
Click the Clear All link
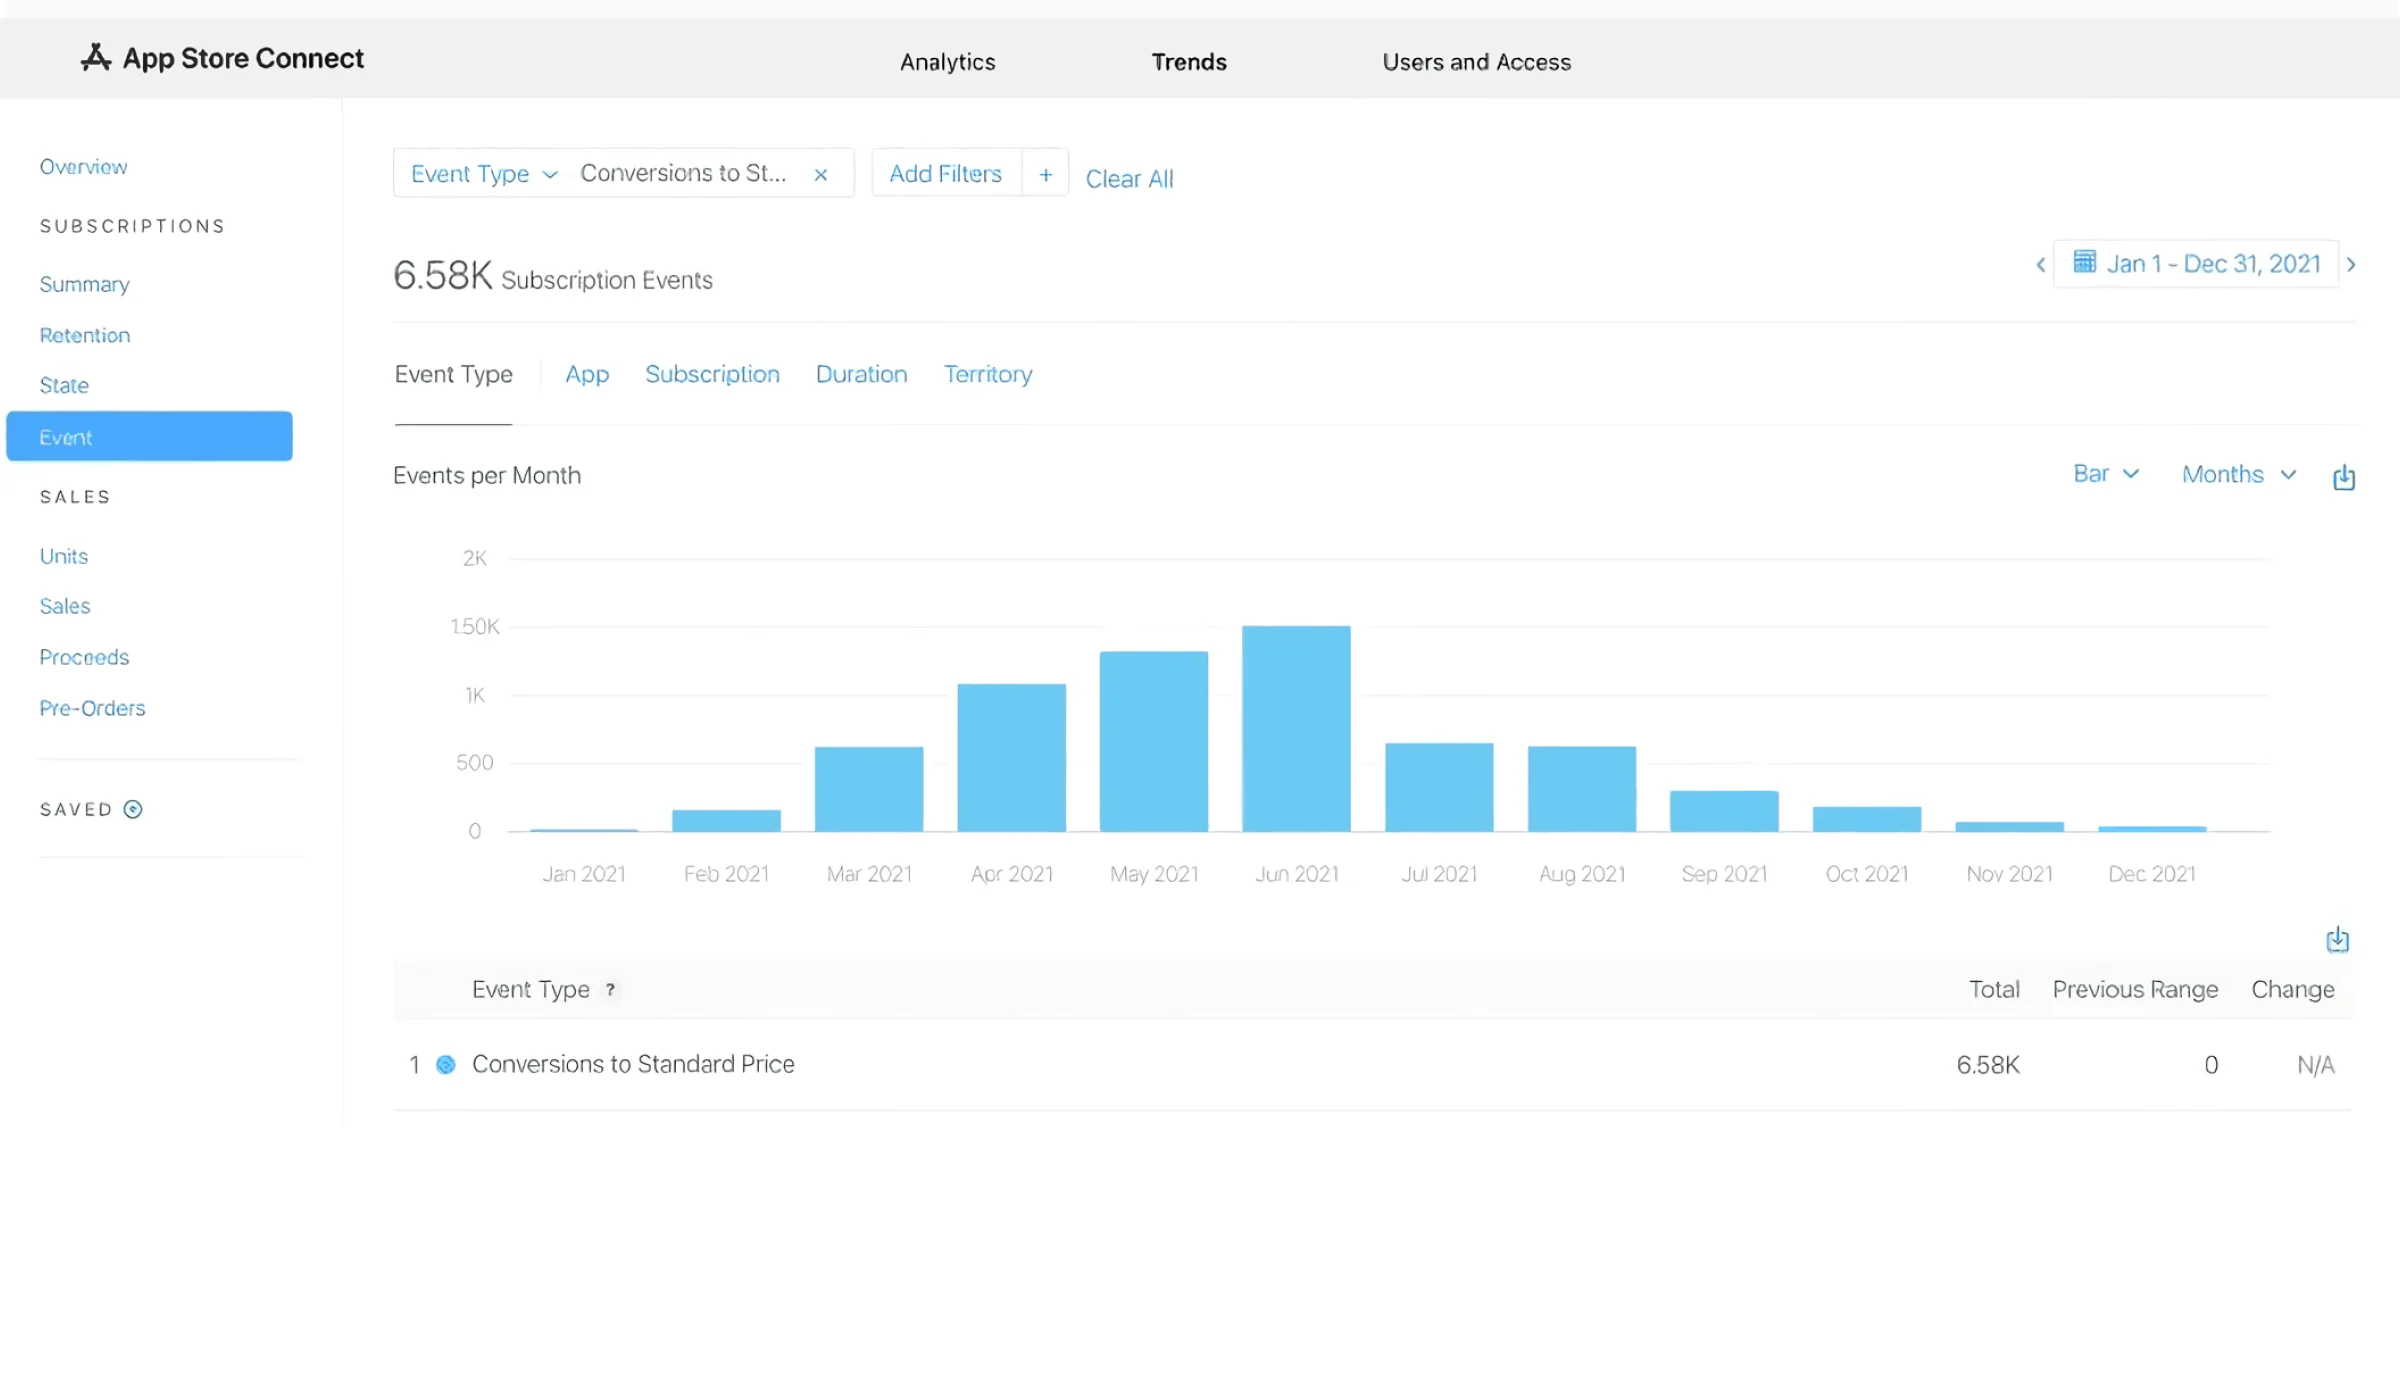point(1130,178)
